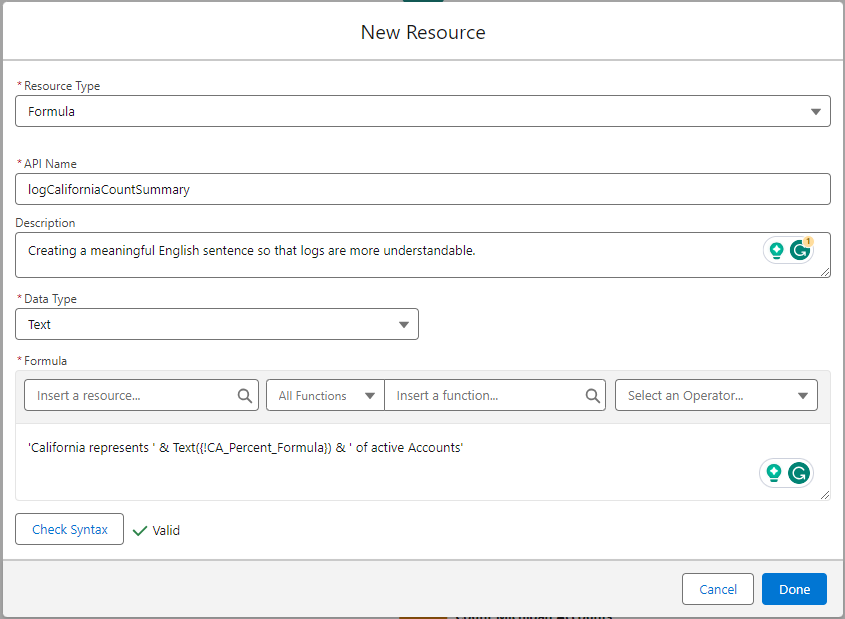This screenshot has width=845, height=619.
Task: Click the Formula field label
Action: pos(45,361)
